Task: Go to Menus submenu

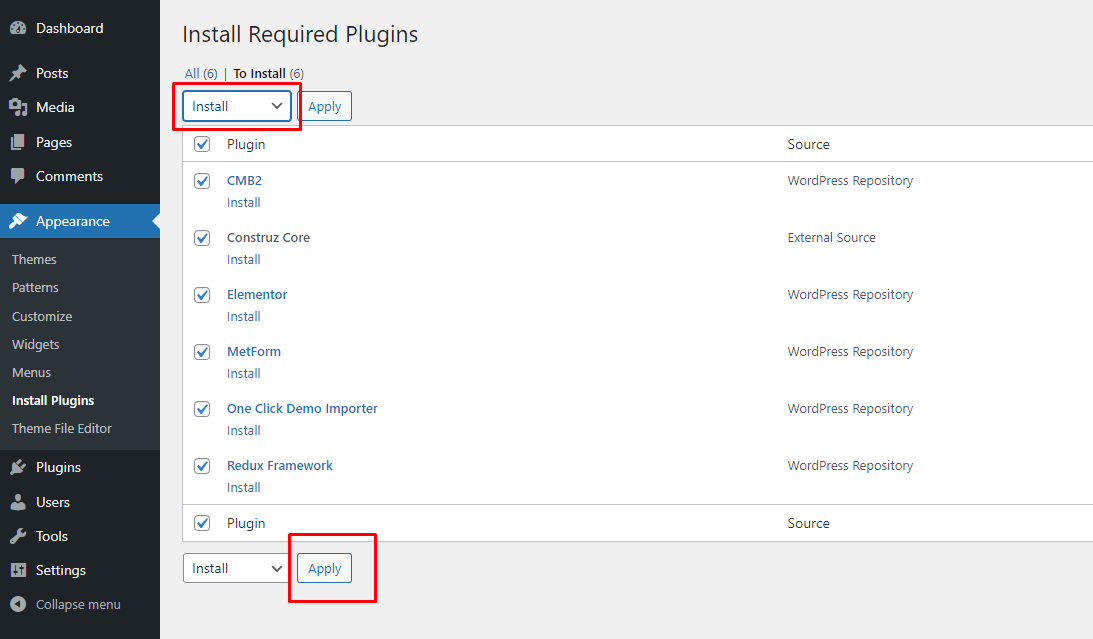Action: point(31,372)
